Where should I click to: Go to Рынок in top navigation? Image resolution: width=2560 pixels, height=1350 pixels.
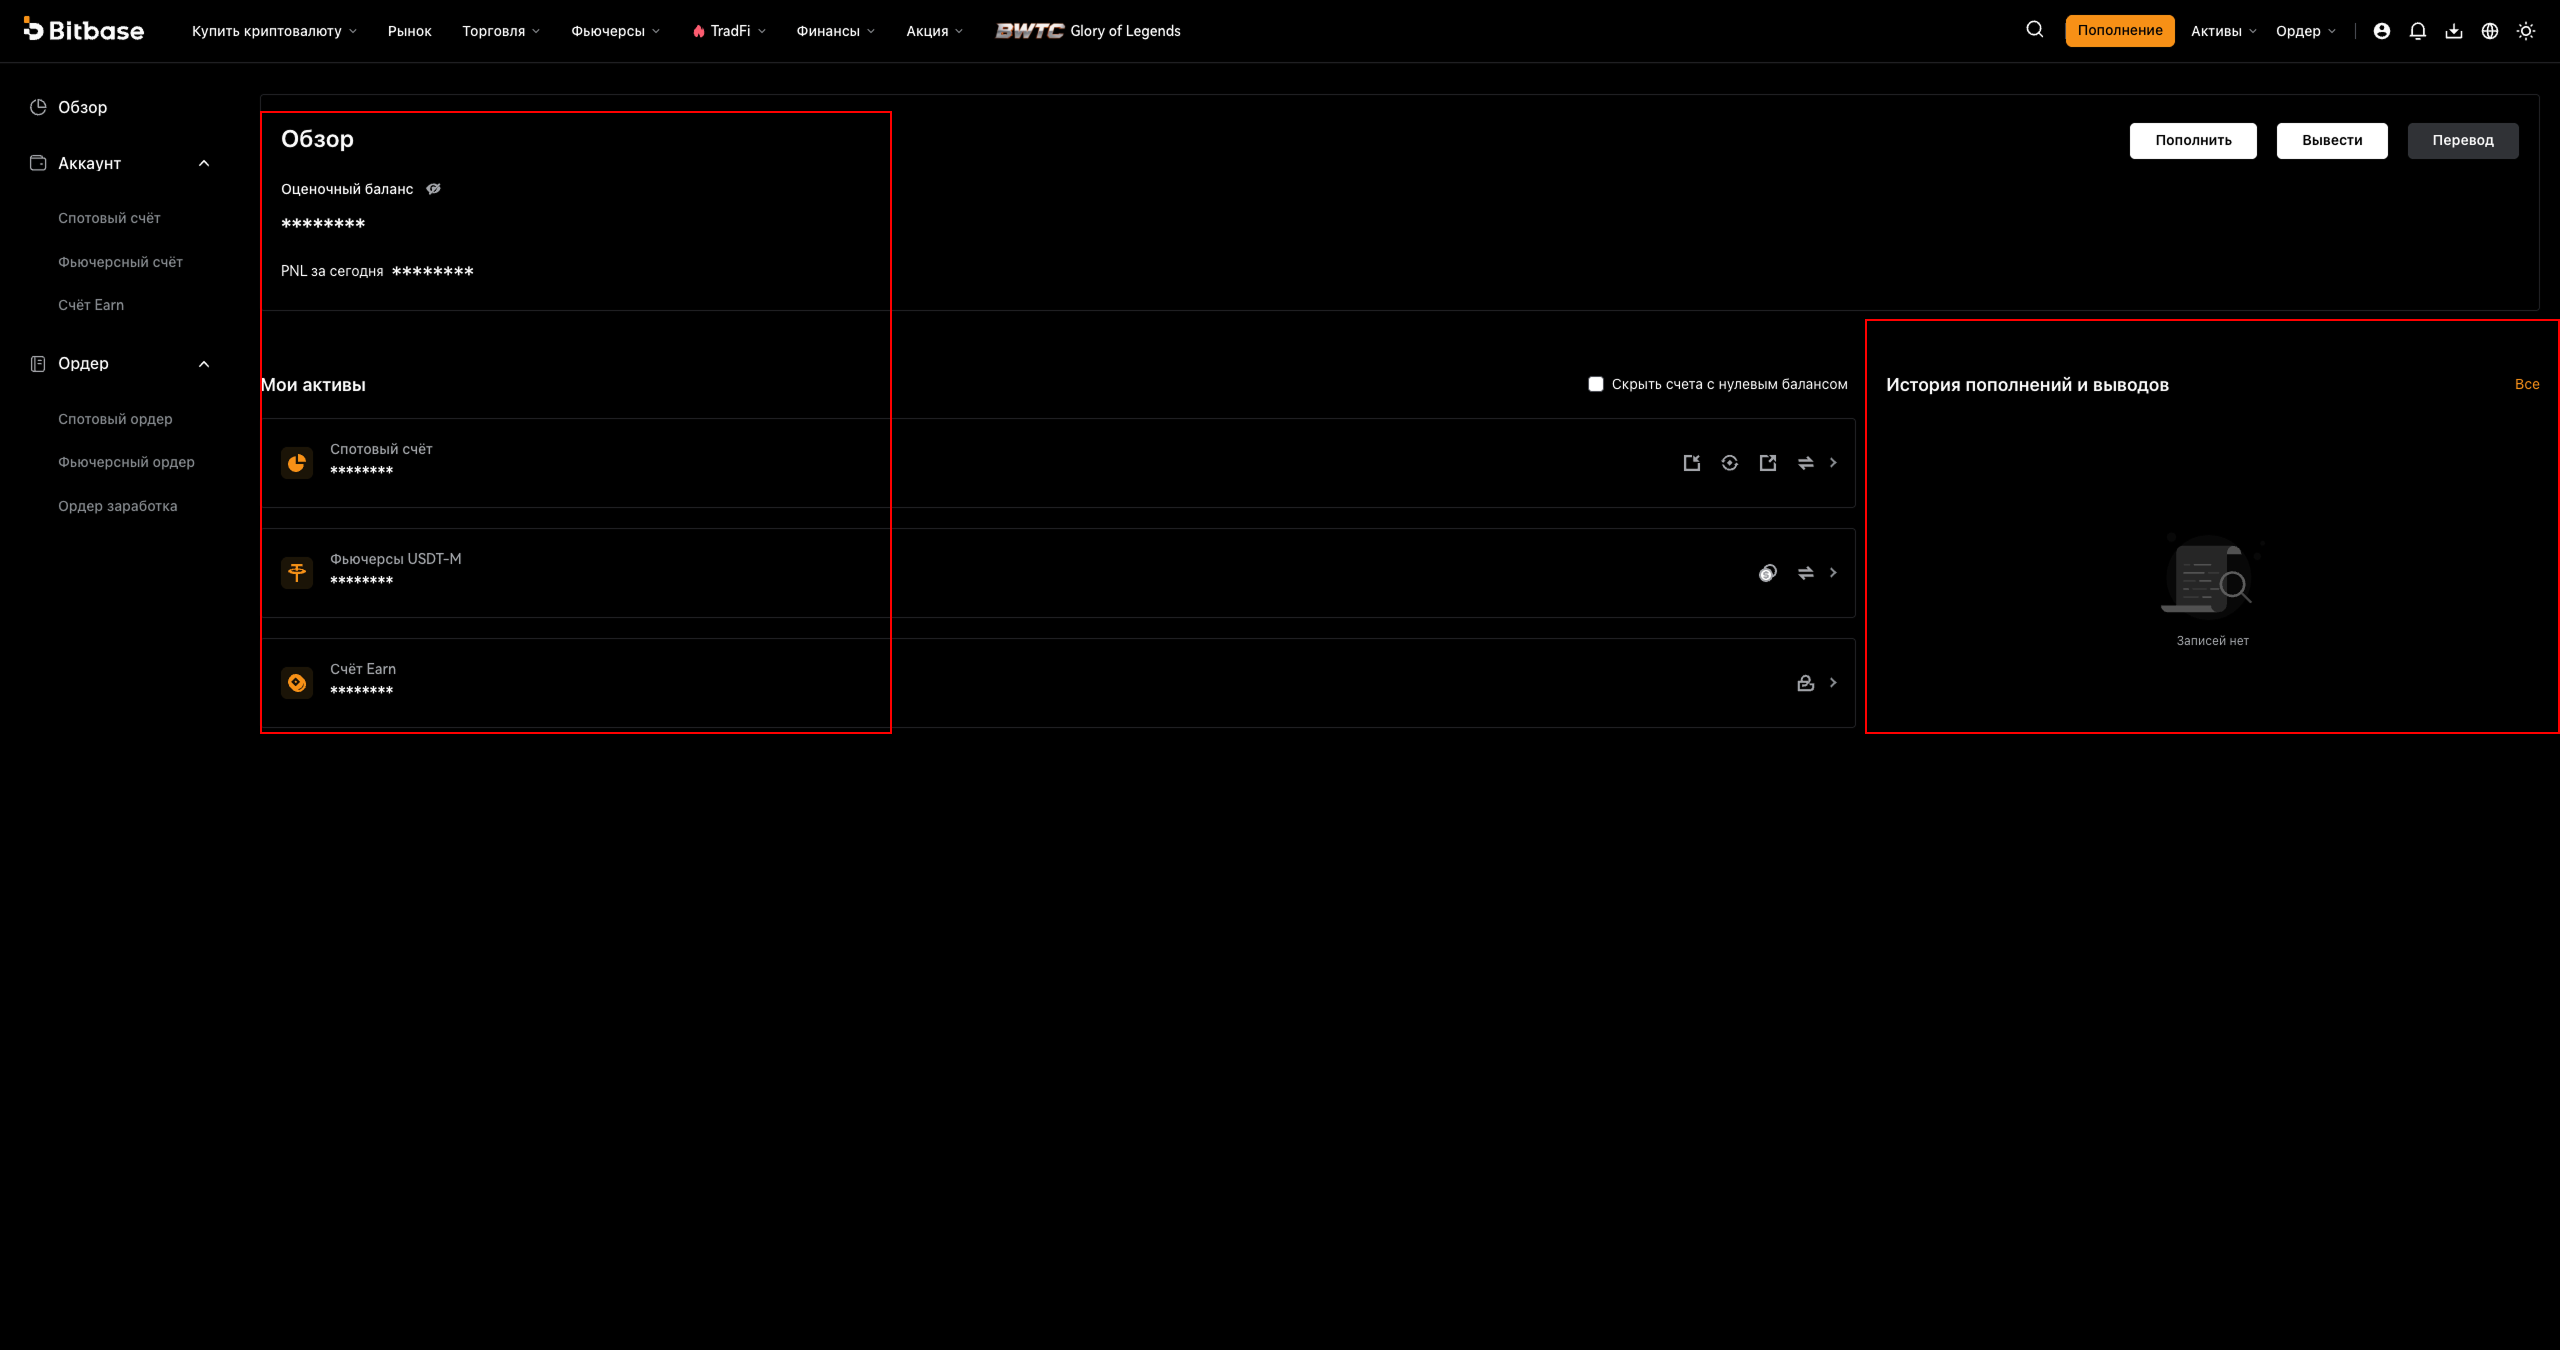click(x=409, y=31)
